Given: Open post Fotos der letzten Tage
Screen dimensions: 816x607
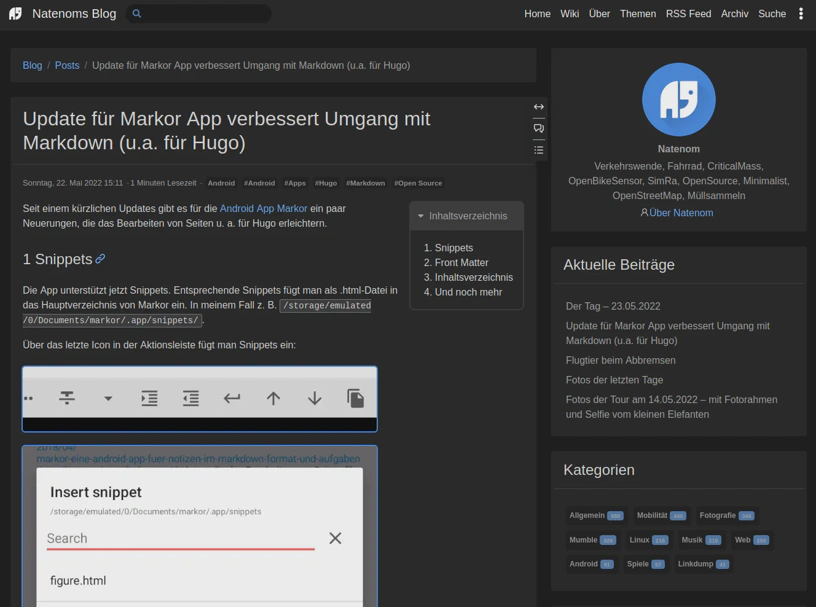Looking at the screenshot, I should [x=614, y=380].
